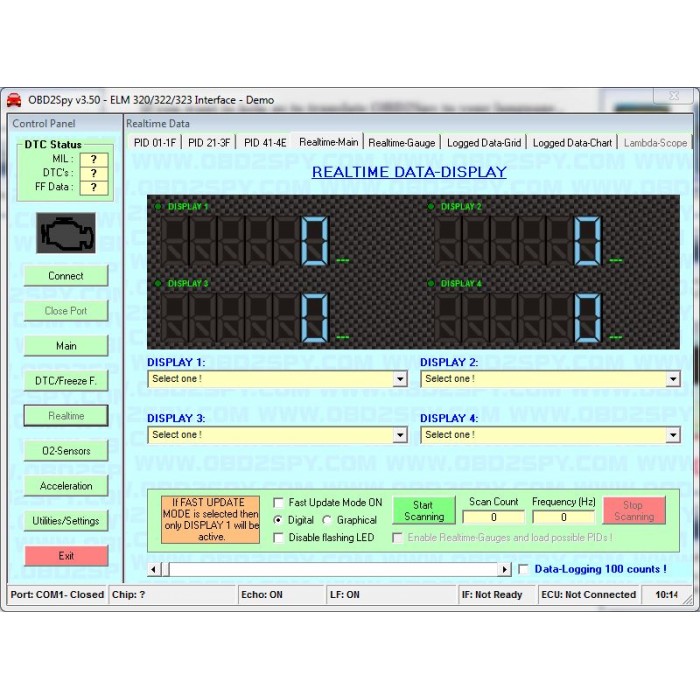The height and width of the screenshot is (700, 700).
Task: Click the MIL status indicator box
Action: [x=93, y=159]
